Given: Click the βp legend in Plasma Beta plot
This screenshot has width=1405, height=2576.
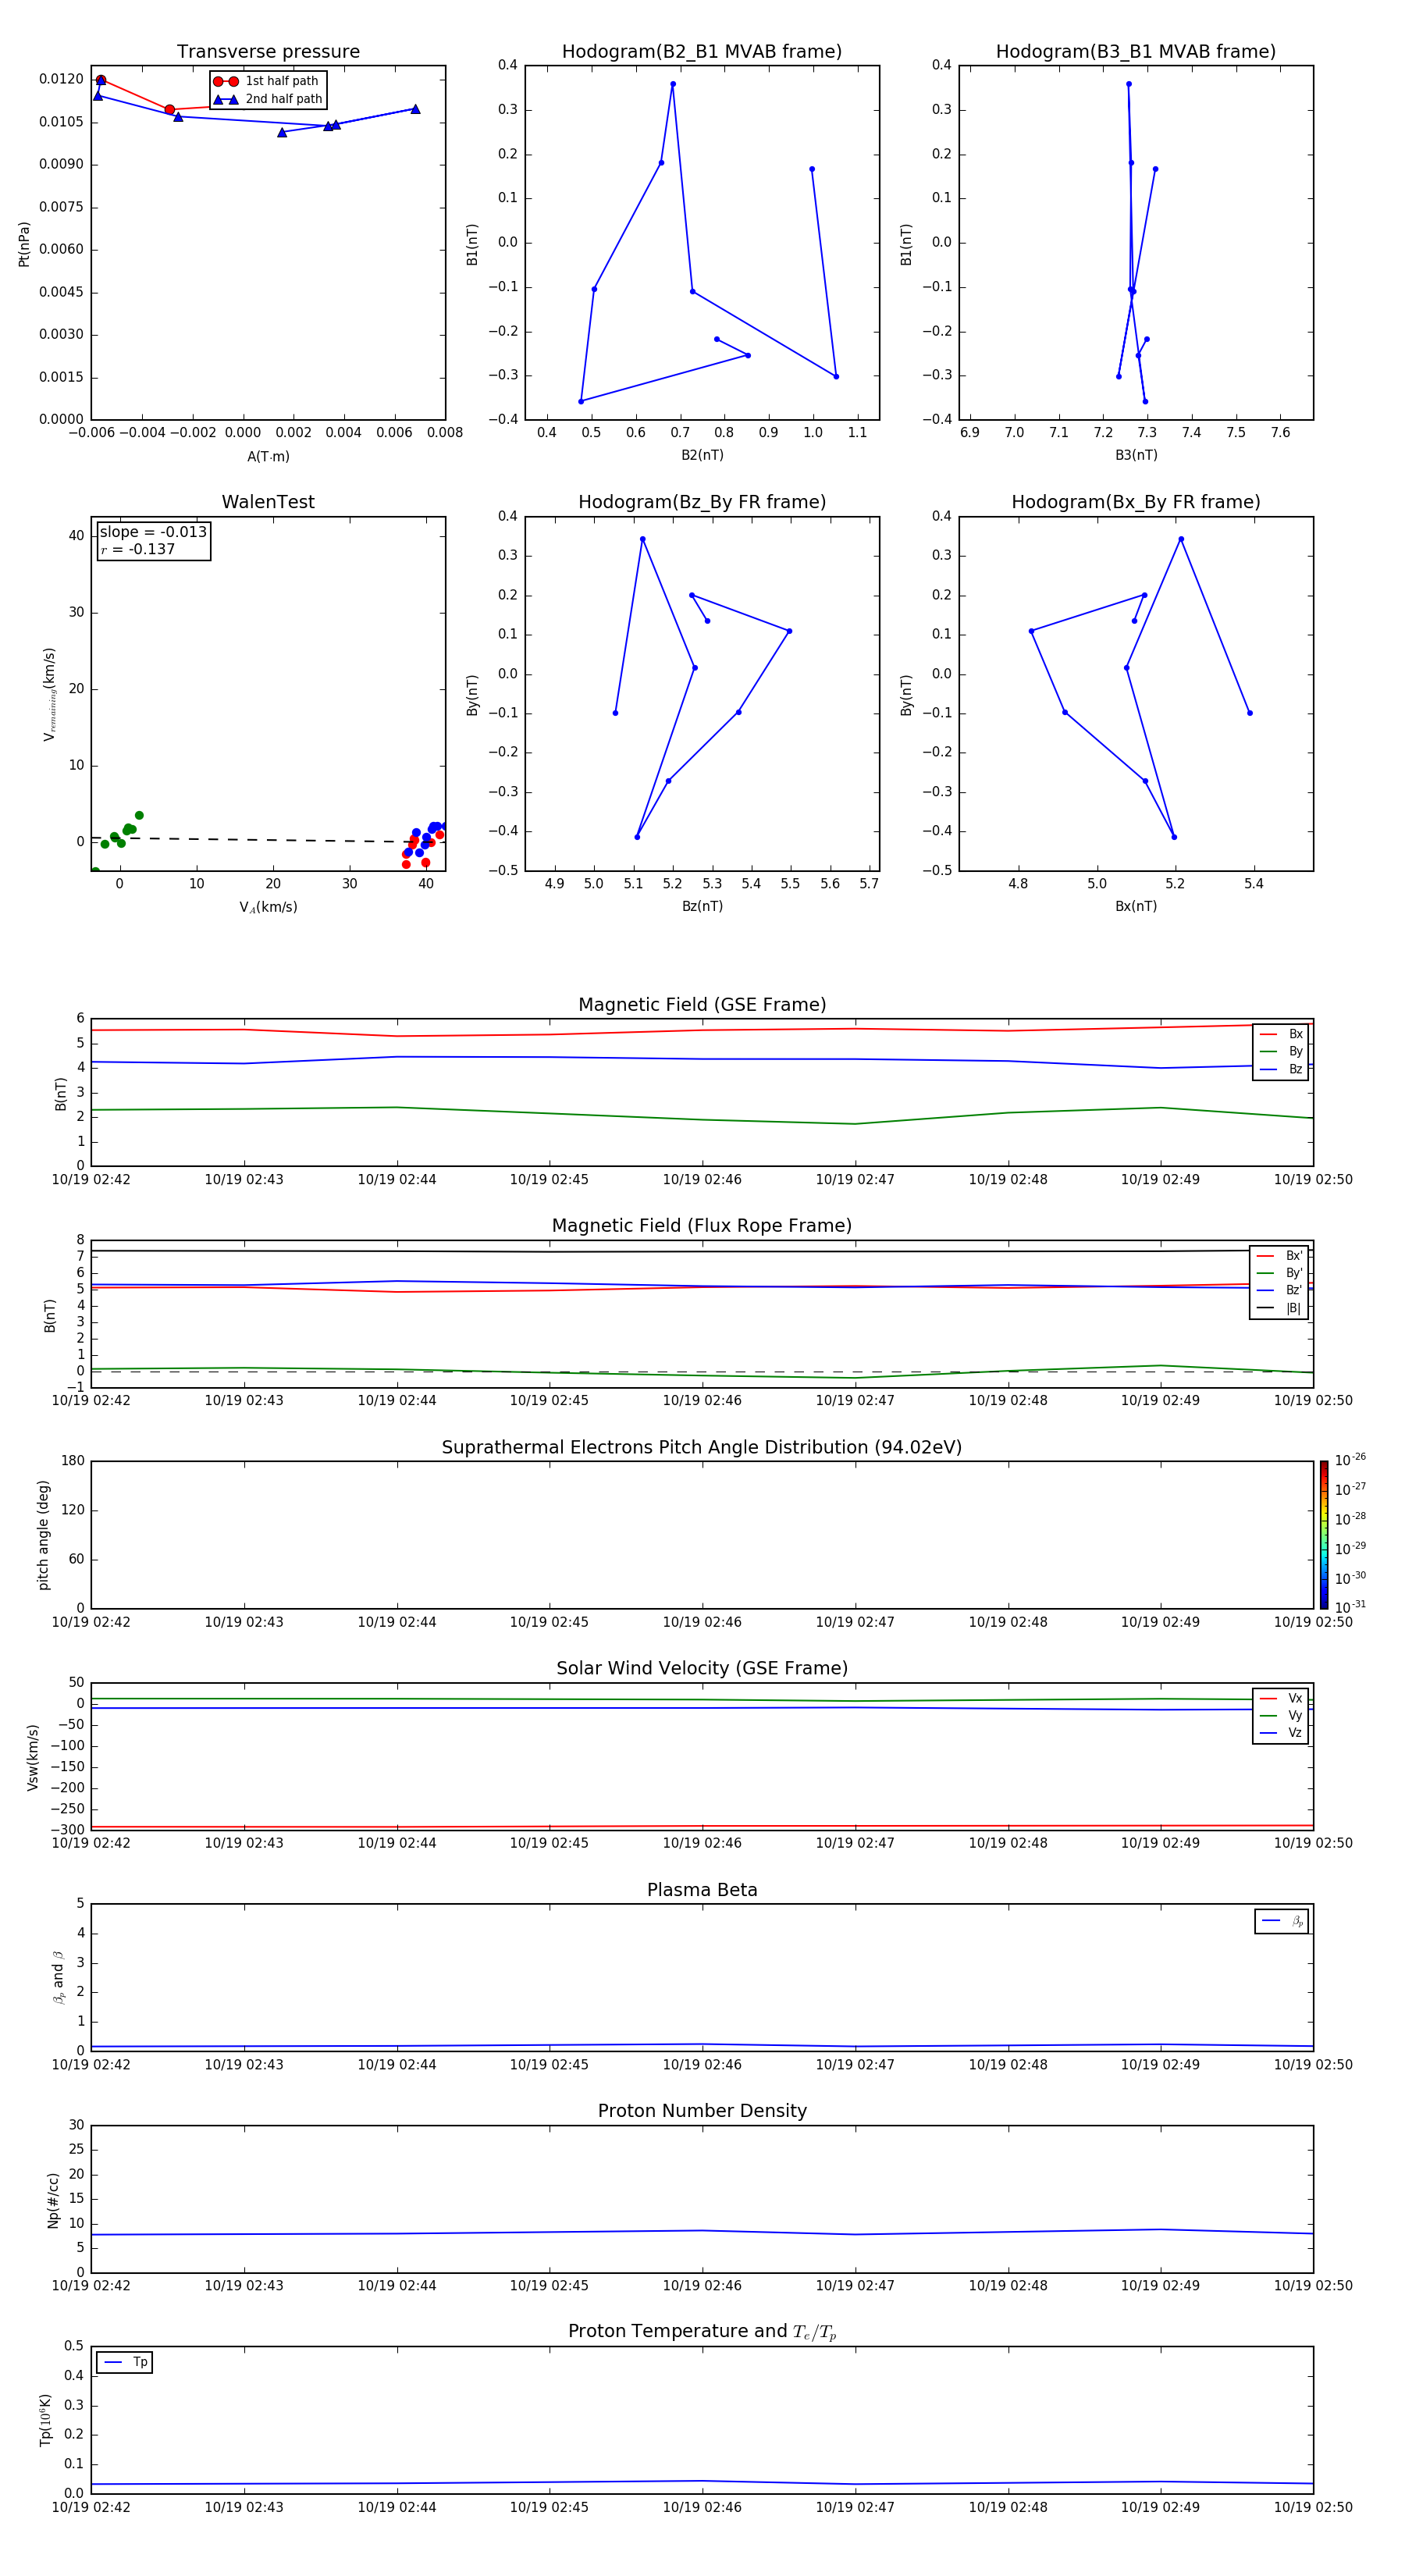Looking at the screenshot, I should 1281,1921.
